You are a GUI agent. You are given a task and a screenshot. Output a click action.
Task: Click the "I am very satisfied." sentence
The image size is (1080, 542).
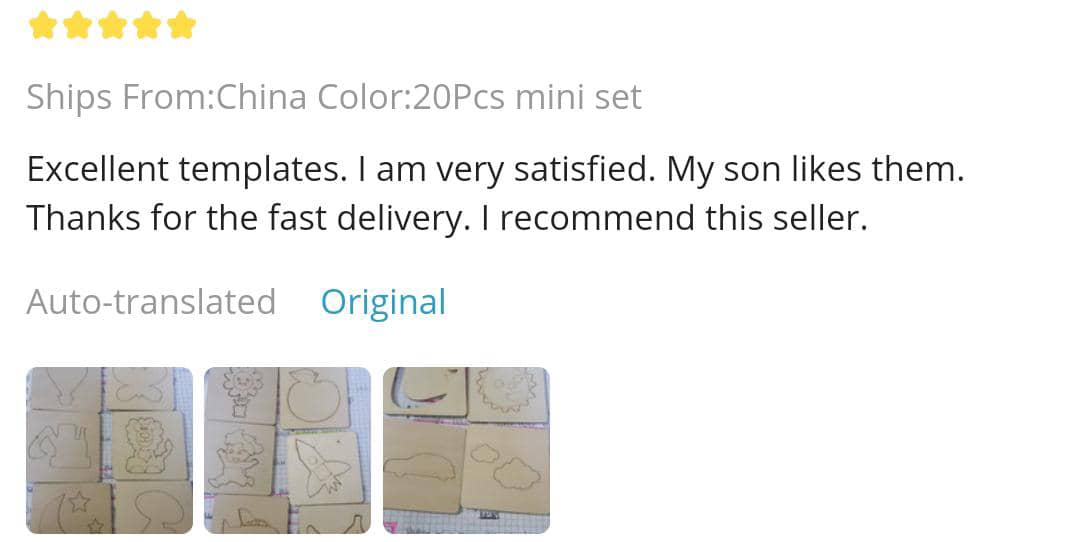502,170
